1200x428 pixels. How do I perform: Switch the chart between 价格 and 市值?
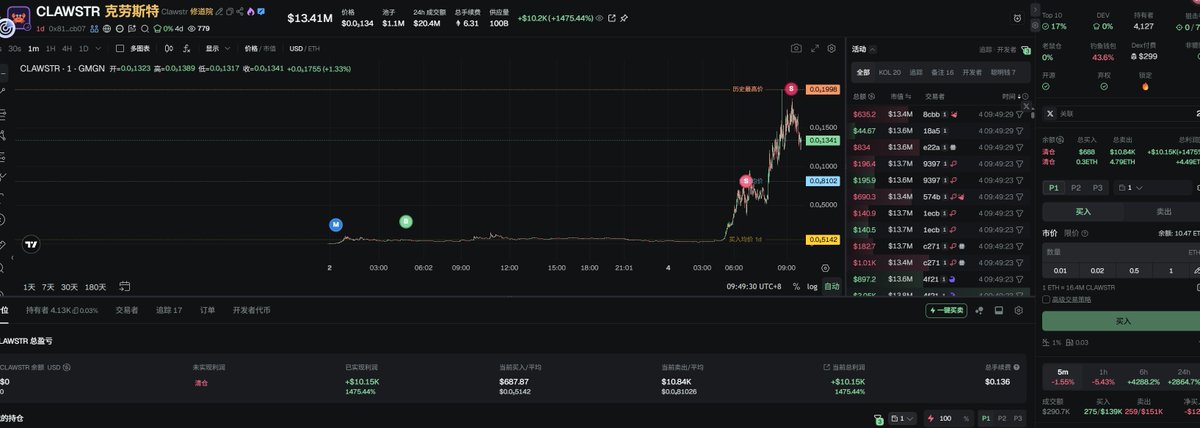(260, 48)
